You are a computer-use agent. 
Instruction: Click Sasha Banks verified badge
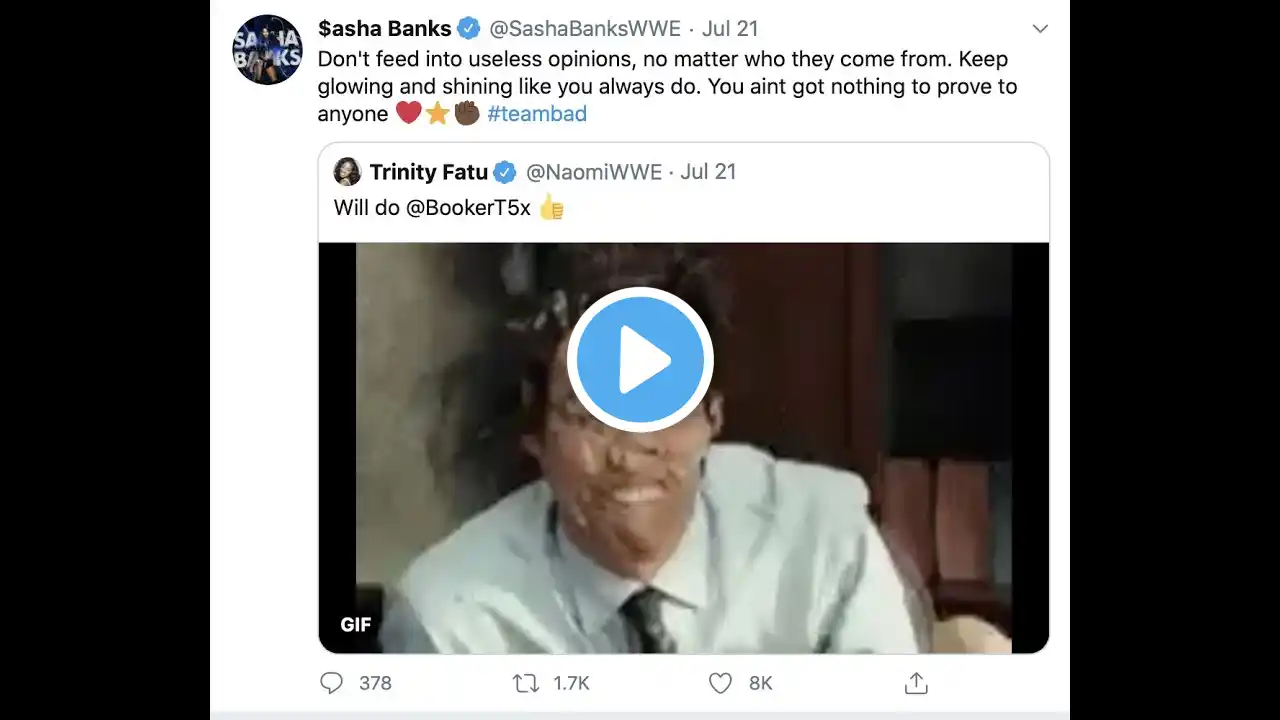coord(468,28)
